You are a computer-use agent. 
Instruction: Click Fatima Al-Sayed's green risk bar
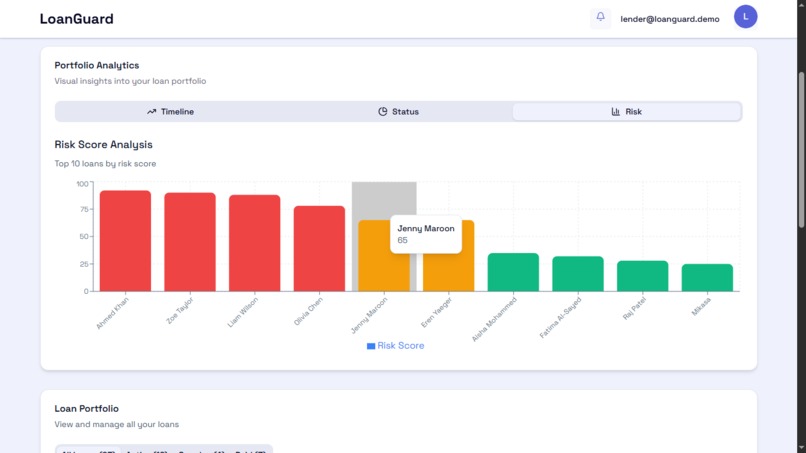point(578,274)
